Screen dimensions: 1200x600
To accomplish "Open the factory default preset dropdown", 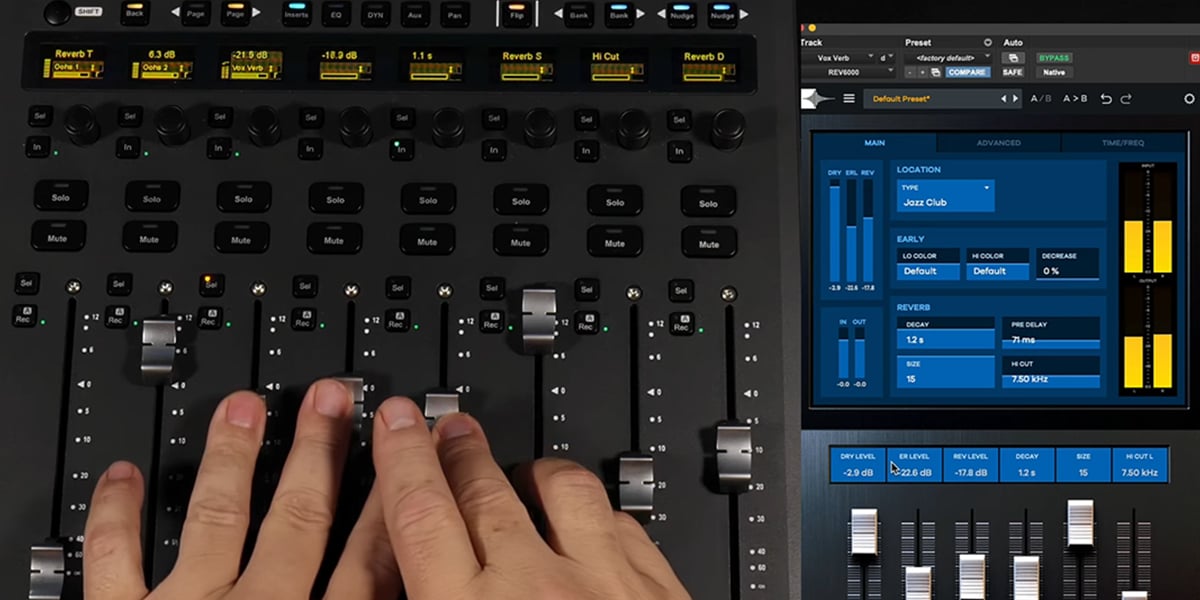I will click(945, 58).
